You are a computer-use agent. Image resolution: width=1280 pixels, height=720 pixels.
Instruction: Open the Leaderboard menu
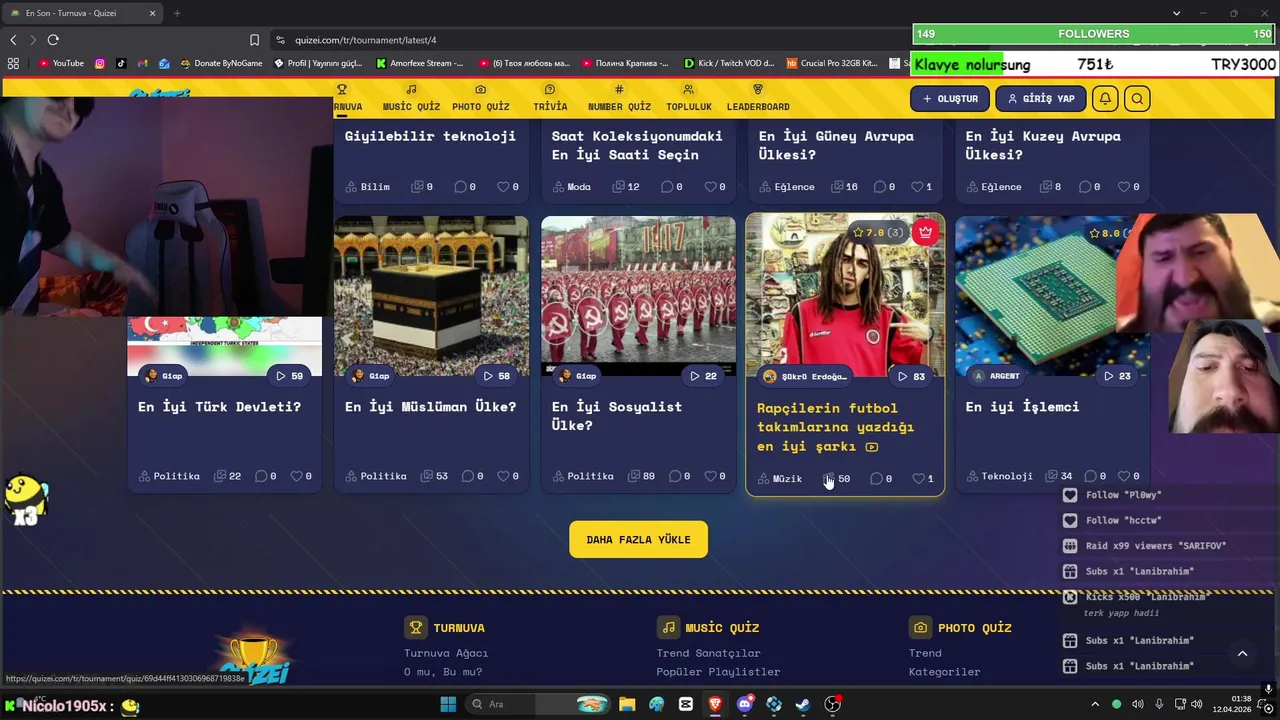pos(758,98)
